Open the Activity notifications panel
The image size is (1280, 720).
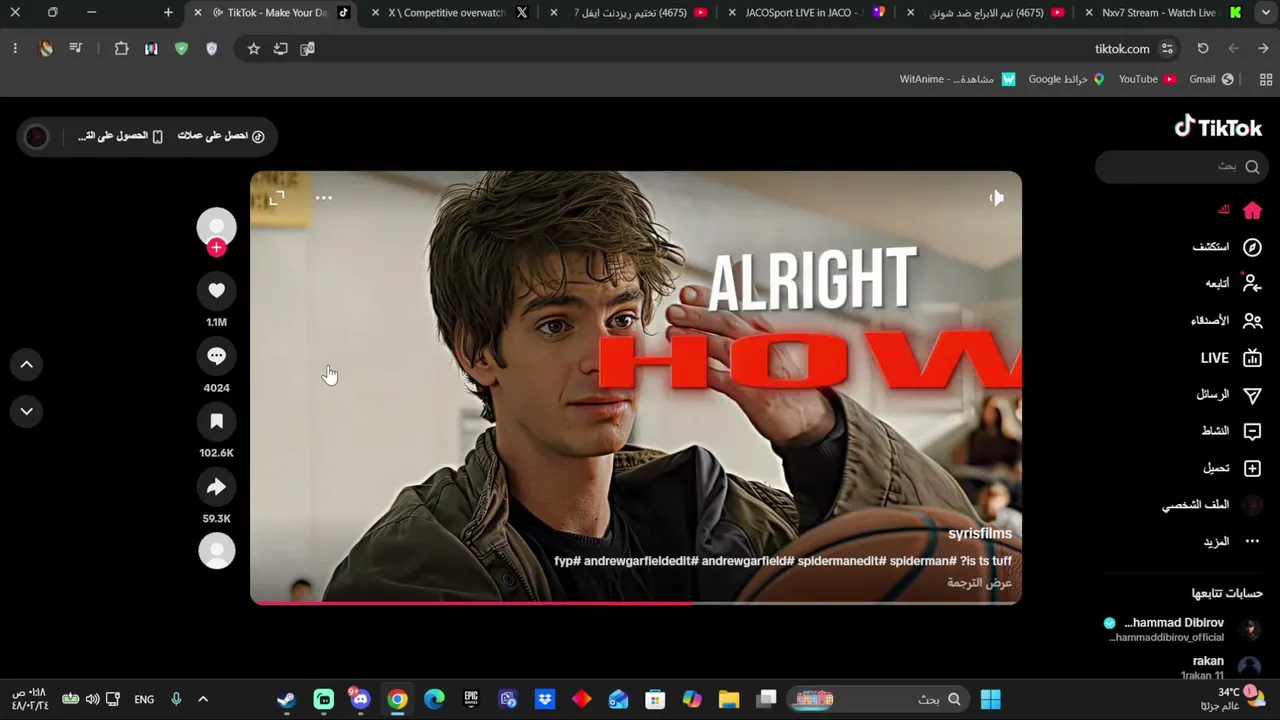[x=1232, y=431]
